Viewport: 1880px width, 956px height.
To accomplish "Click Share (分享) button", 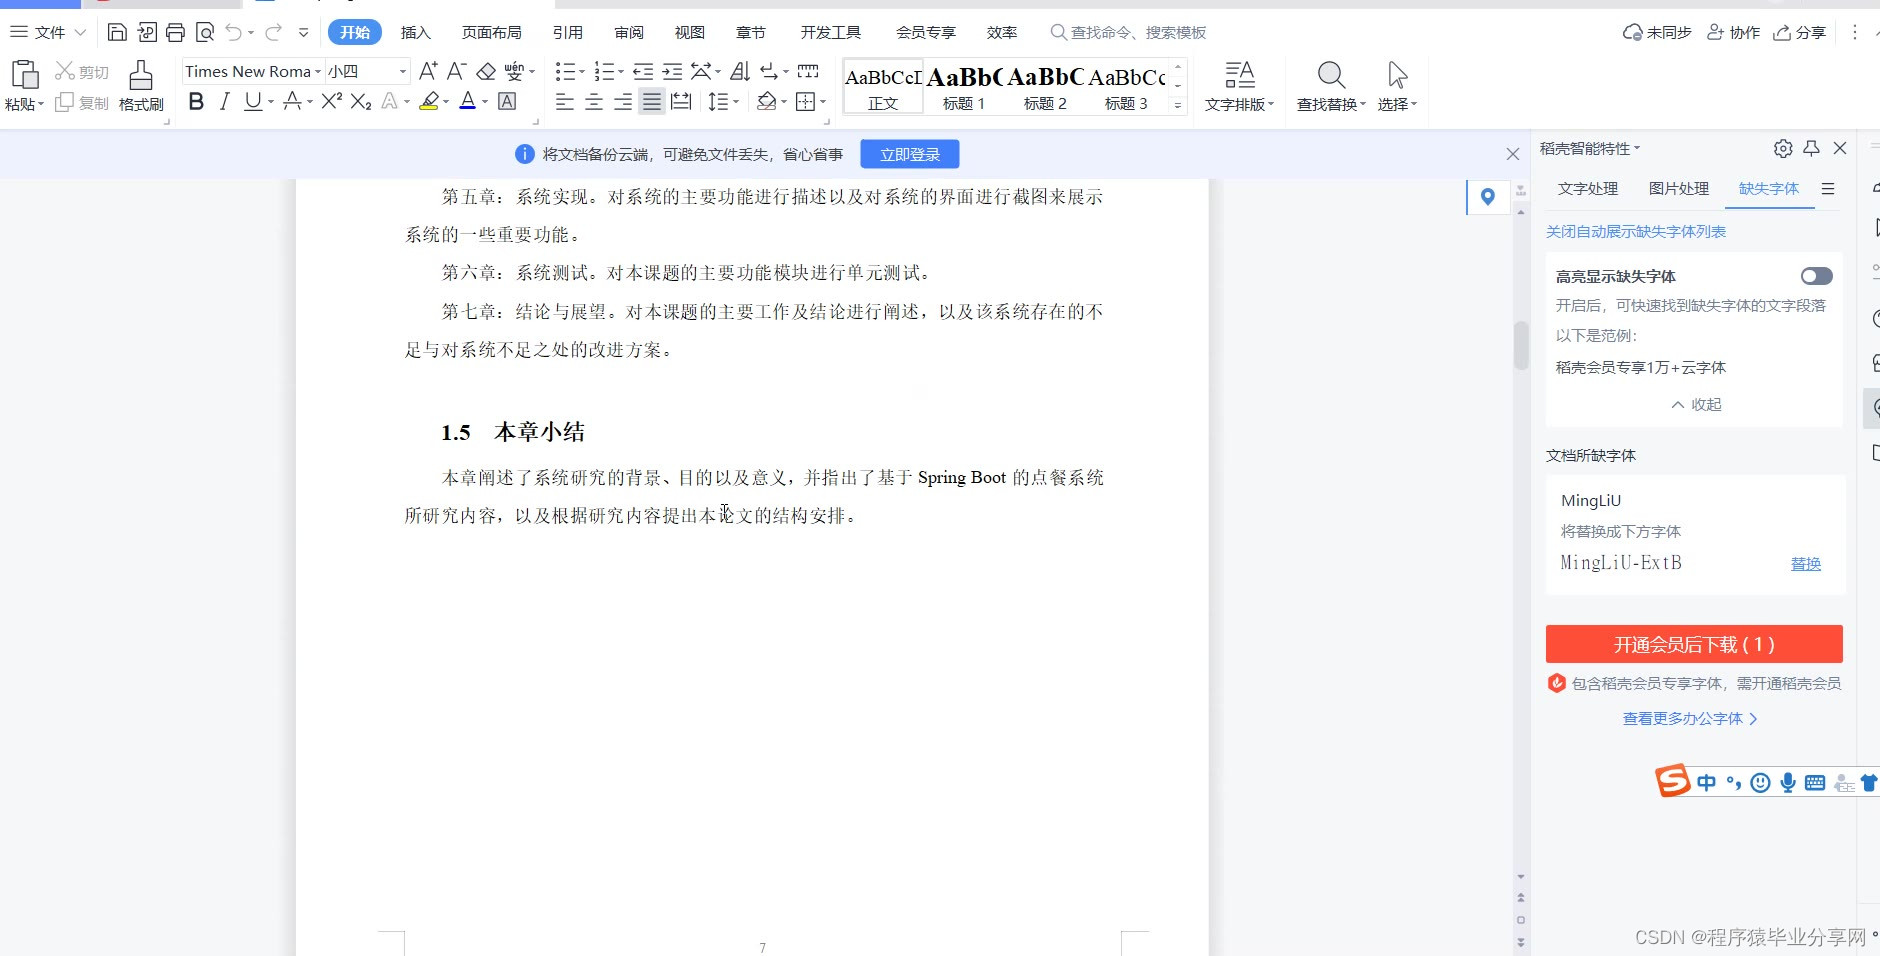I will pos(1800,32).
